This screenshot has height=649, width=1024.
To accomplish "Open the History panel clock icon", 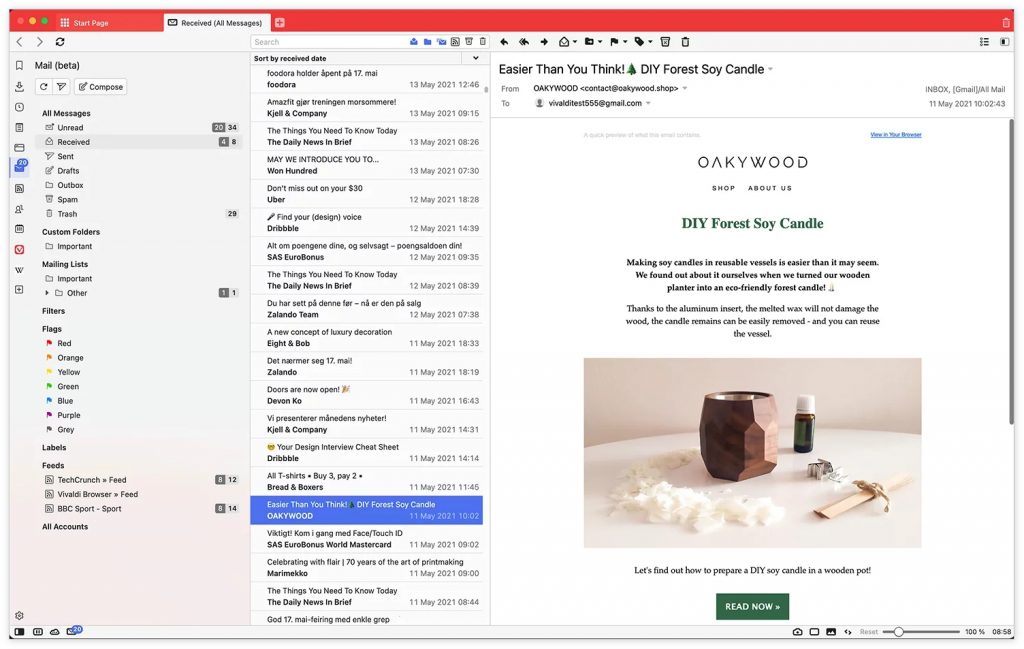I will (19, 107).
